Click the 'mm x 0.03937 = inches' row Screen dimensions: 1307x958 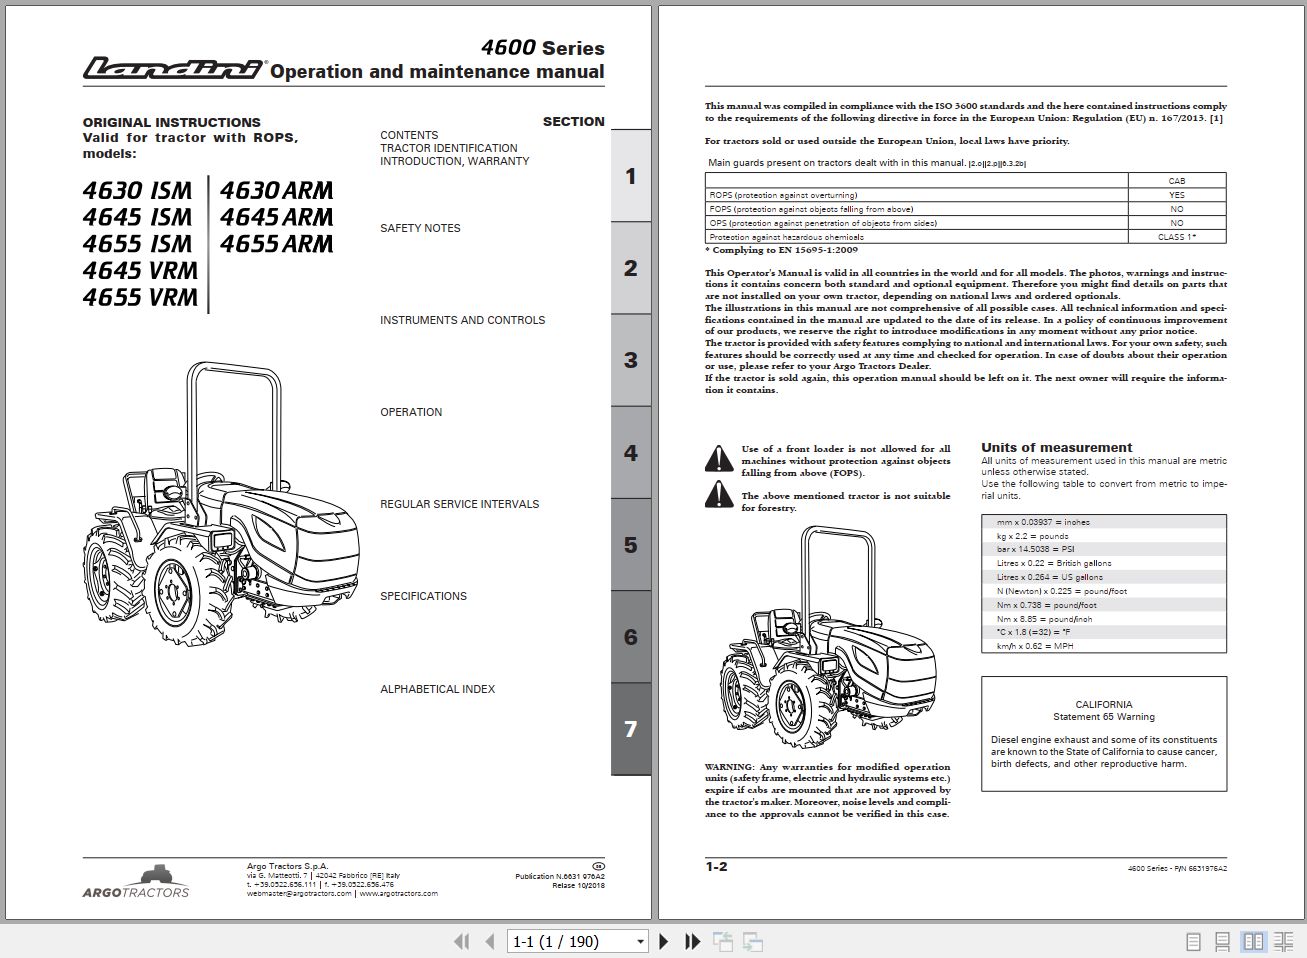click(1104, 522)
